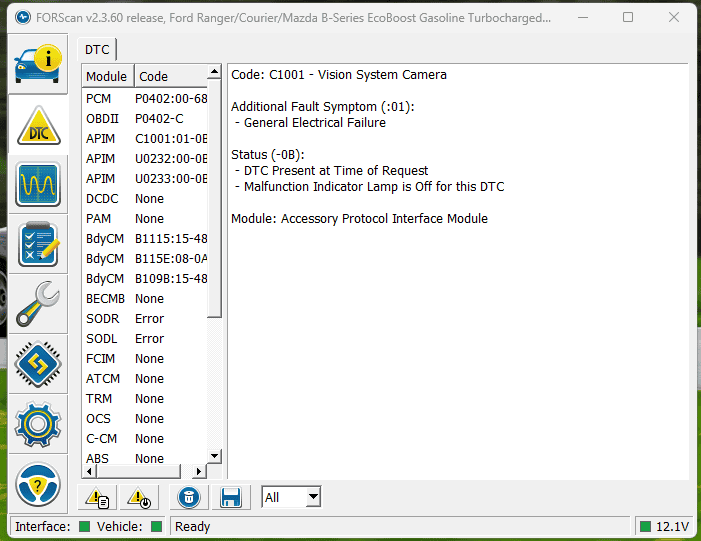Select the PCM P0402:00-68 row
The image size is (701, 541).
145,98
